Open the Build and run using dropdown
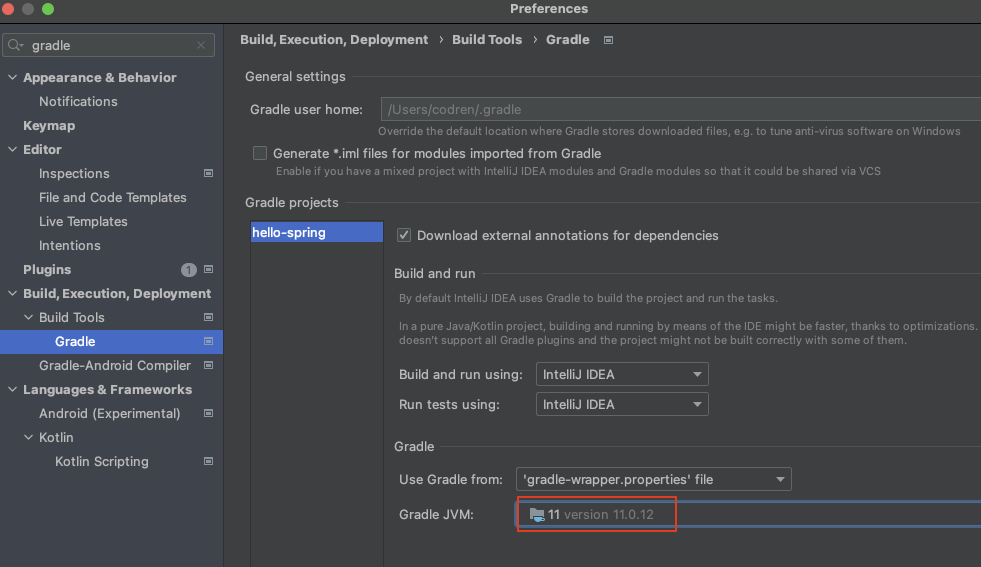Screen dimensions: 981x567 click(x=621, y=375)
